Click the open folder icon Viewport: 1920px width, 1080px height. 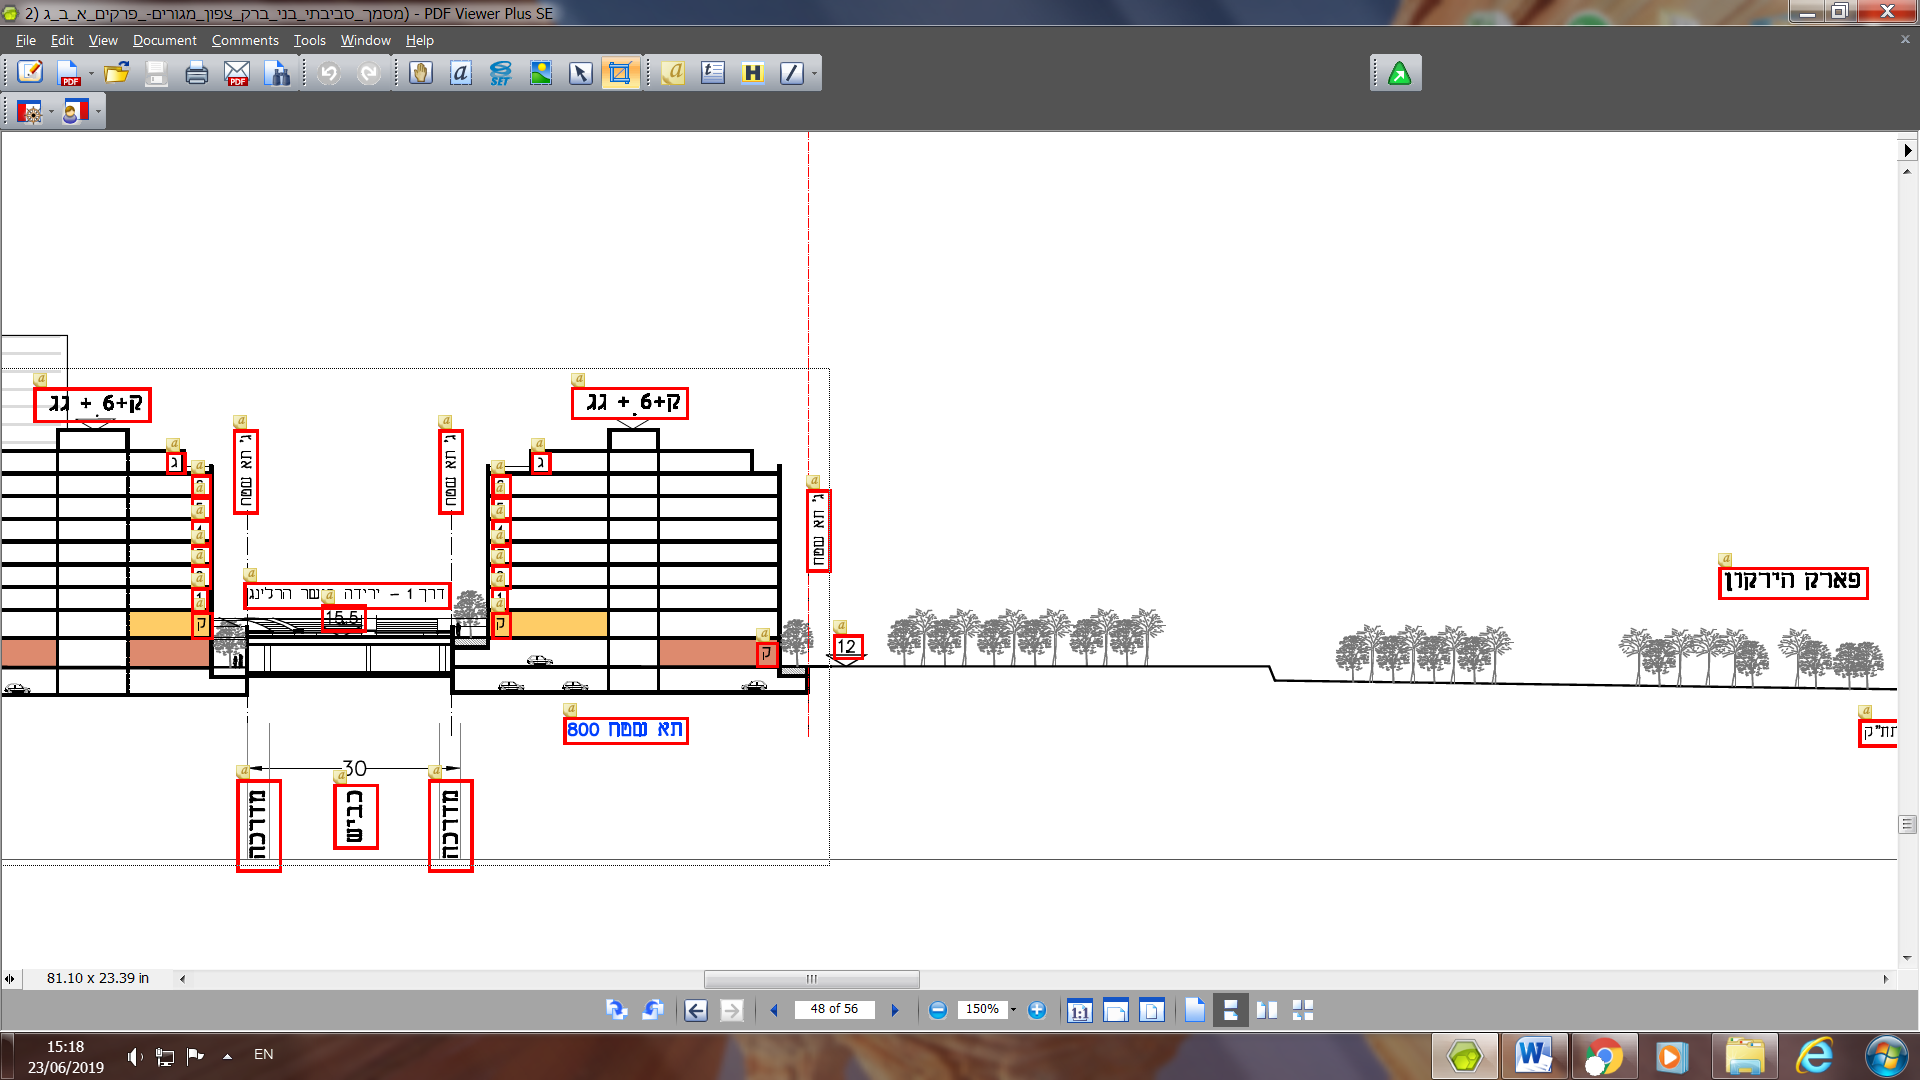pyautogui.click(x=117, y=73)
